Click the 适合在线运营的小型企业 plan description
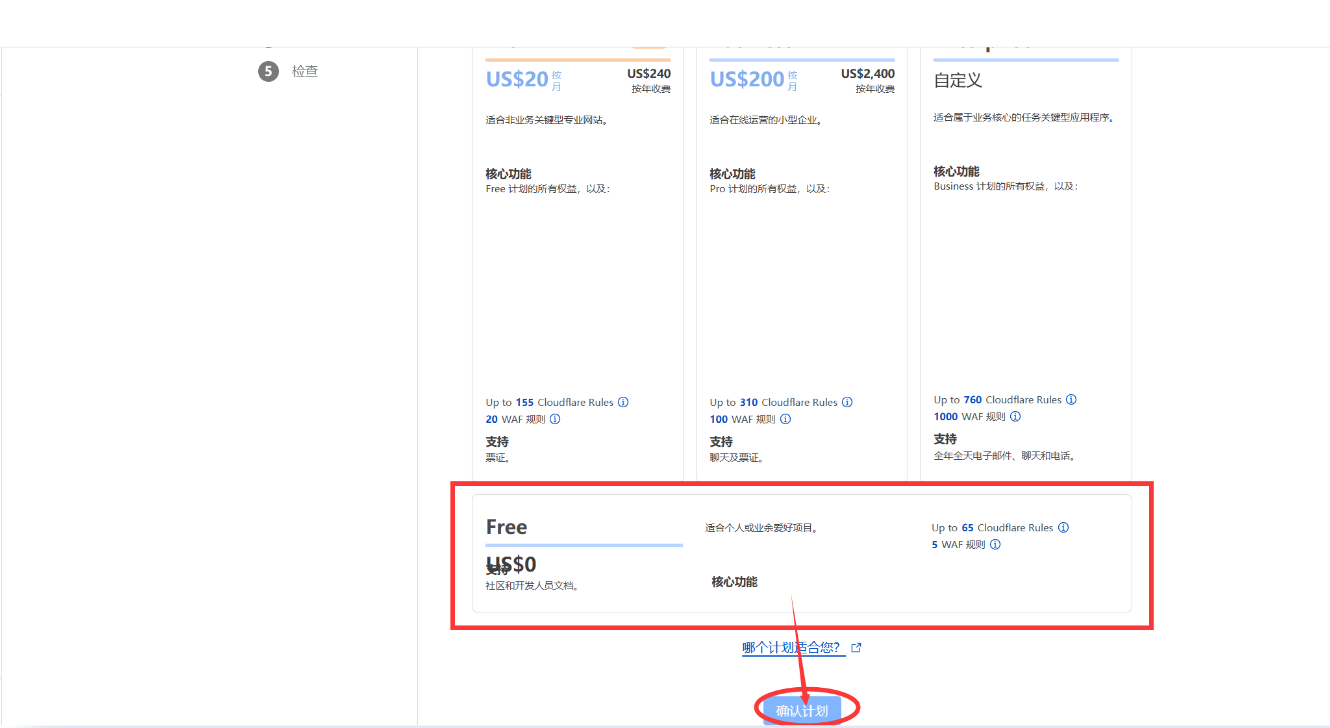Screen dimensions: 1330x728 [x=766, y=120]
